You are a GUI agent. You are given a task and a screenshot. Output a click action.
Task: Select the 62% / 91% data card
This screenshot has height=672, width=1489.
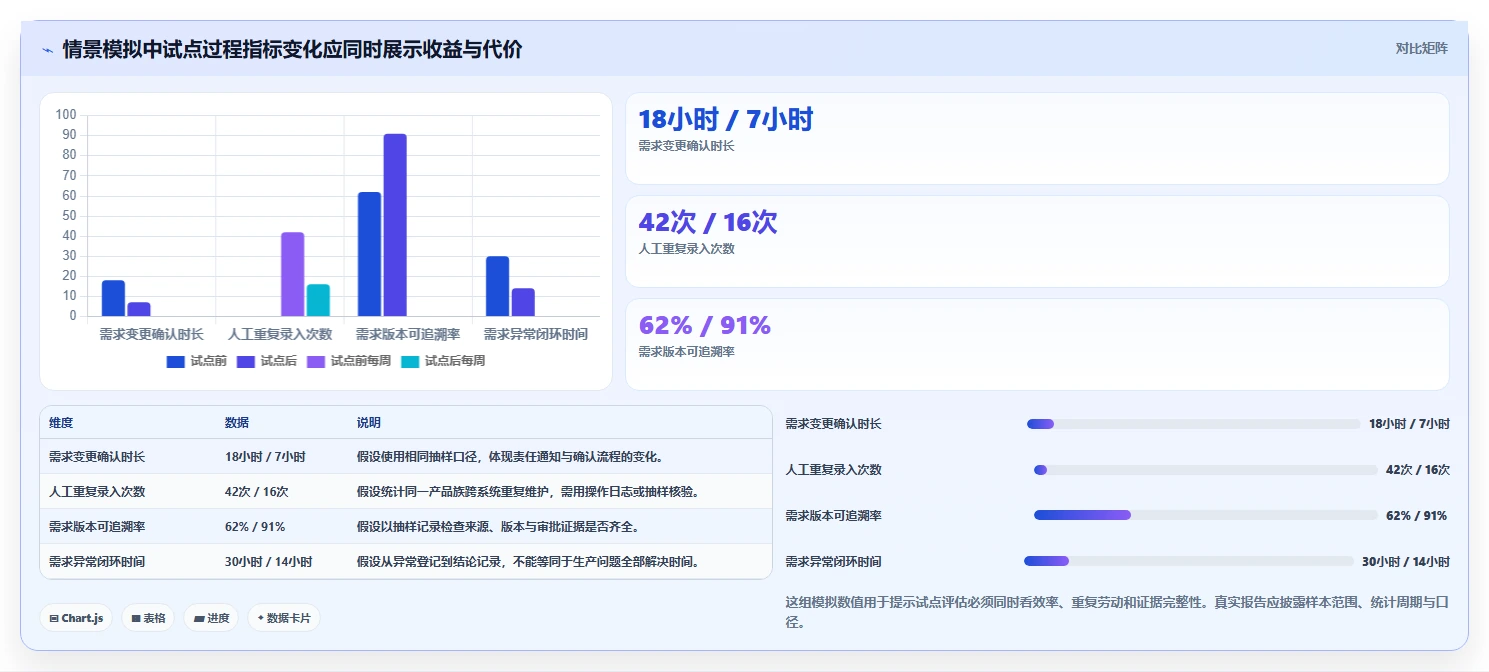point(1037,344)
